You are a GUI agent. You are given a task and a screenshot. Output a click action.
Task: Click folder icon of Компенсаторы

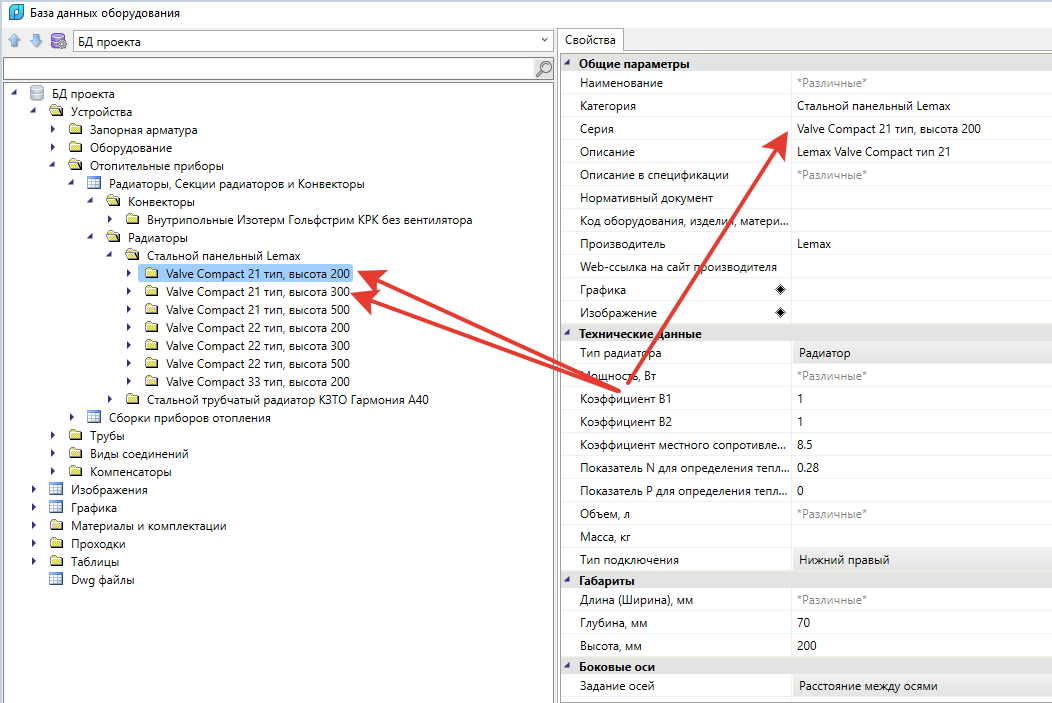76,471
